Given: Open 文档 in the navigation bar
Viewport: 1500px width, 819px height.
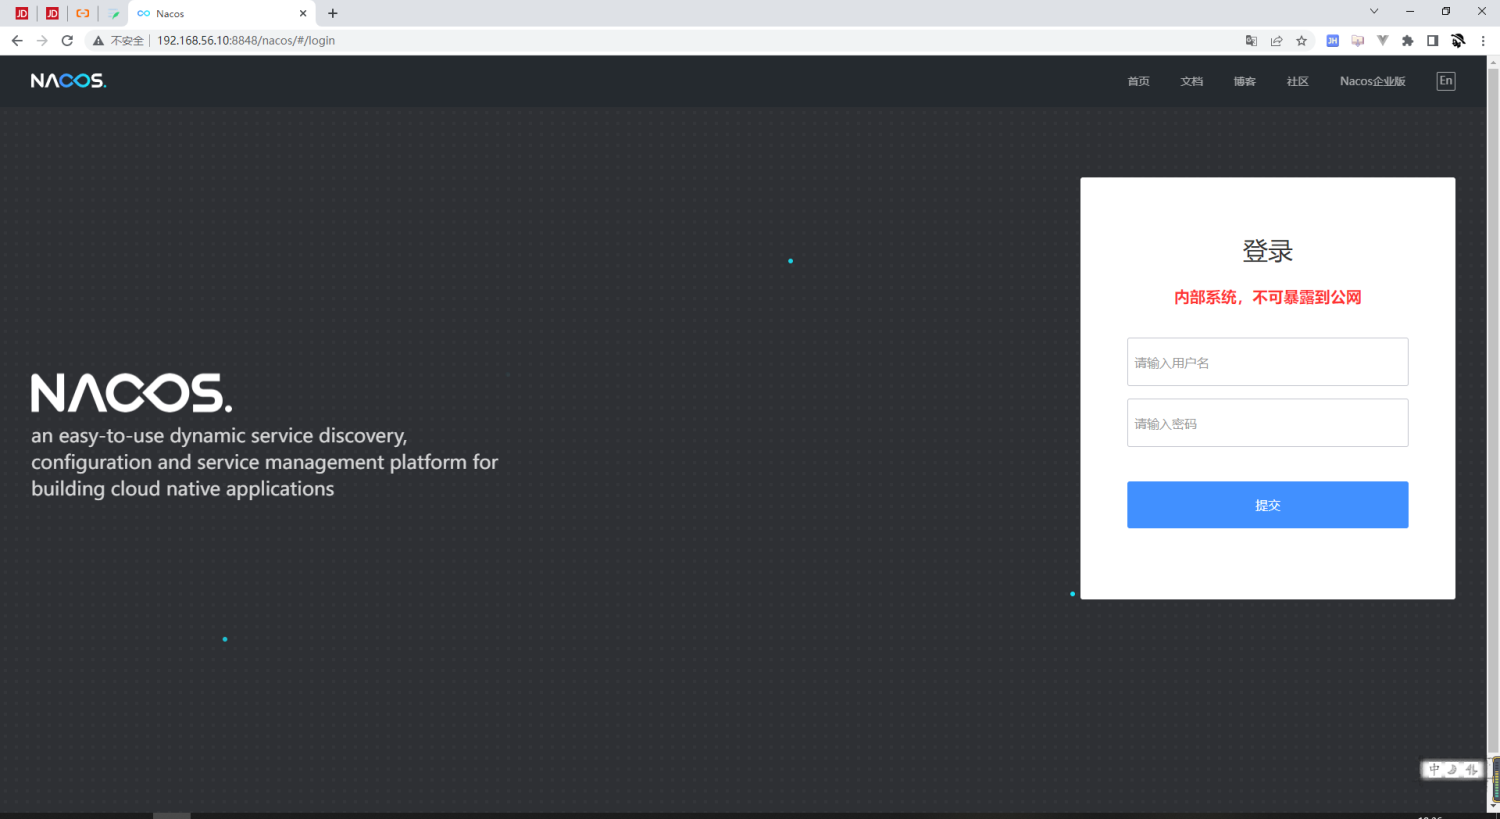Looking at the screenshot, I should click(1192, 81).
